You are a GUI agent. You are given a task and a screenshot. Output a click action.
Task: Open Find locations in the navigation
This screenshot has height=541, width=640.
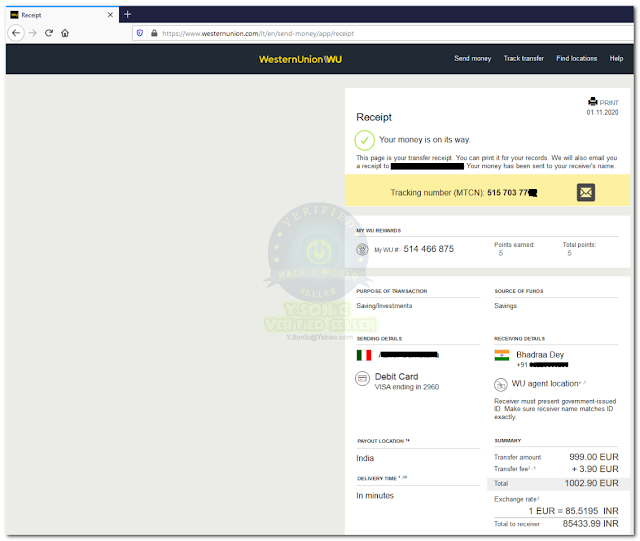point(576,58)
